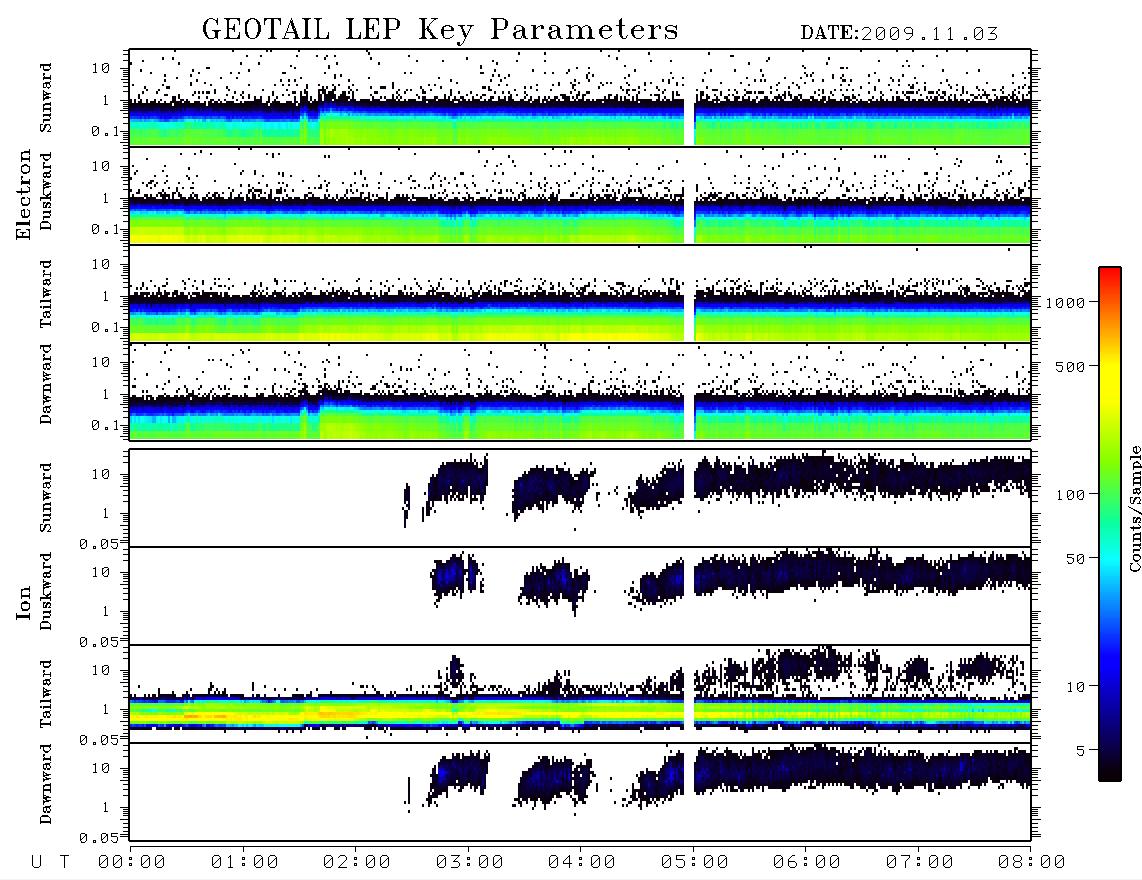Select the Electron "Duskward" panel label
The width and height of the screenshot is (1142, 880).
point(46,192)
